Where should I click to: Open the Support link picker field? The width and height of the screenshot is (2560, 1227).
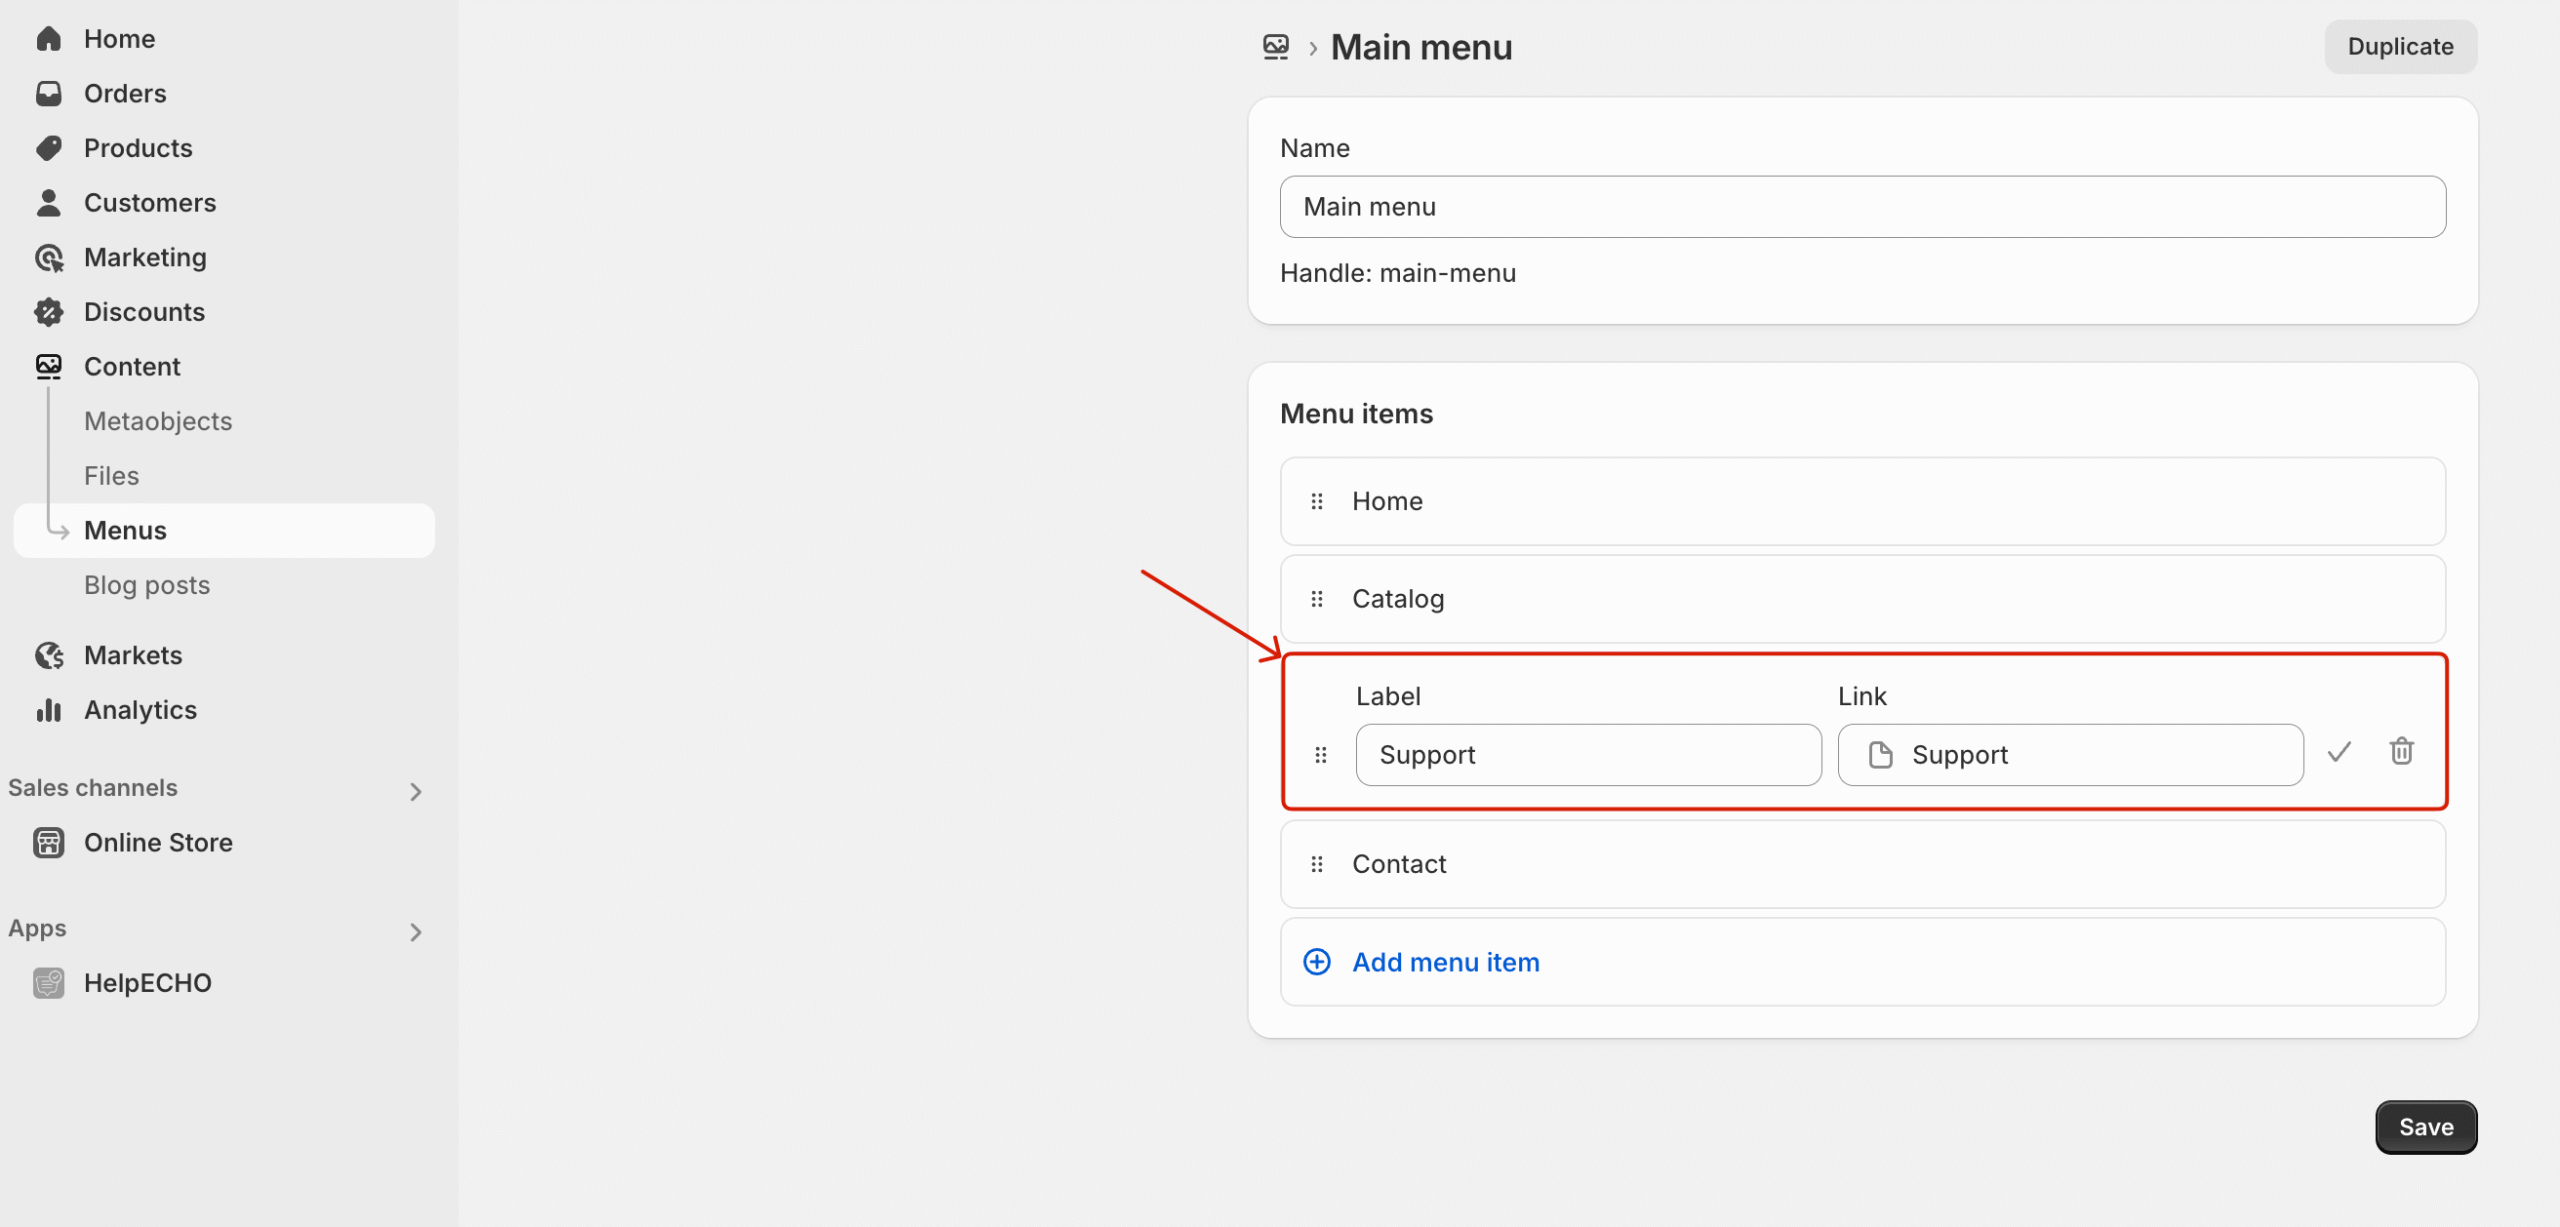click(2070, 755)
